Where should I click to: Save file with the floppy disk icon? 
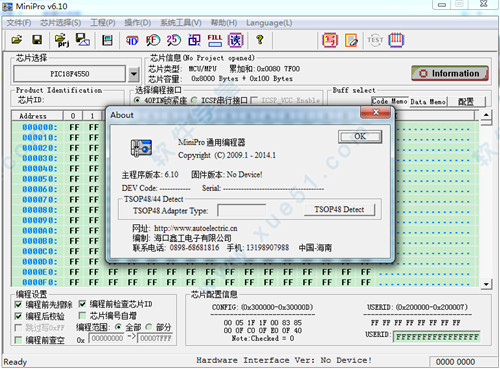pos(37,40)
